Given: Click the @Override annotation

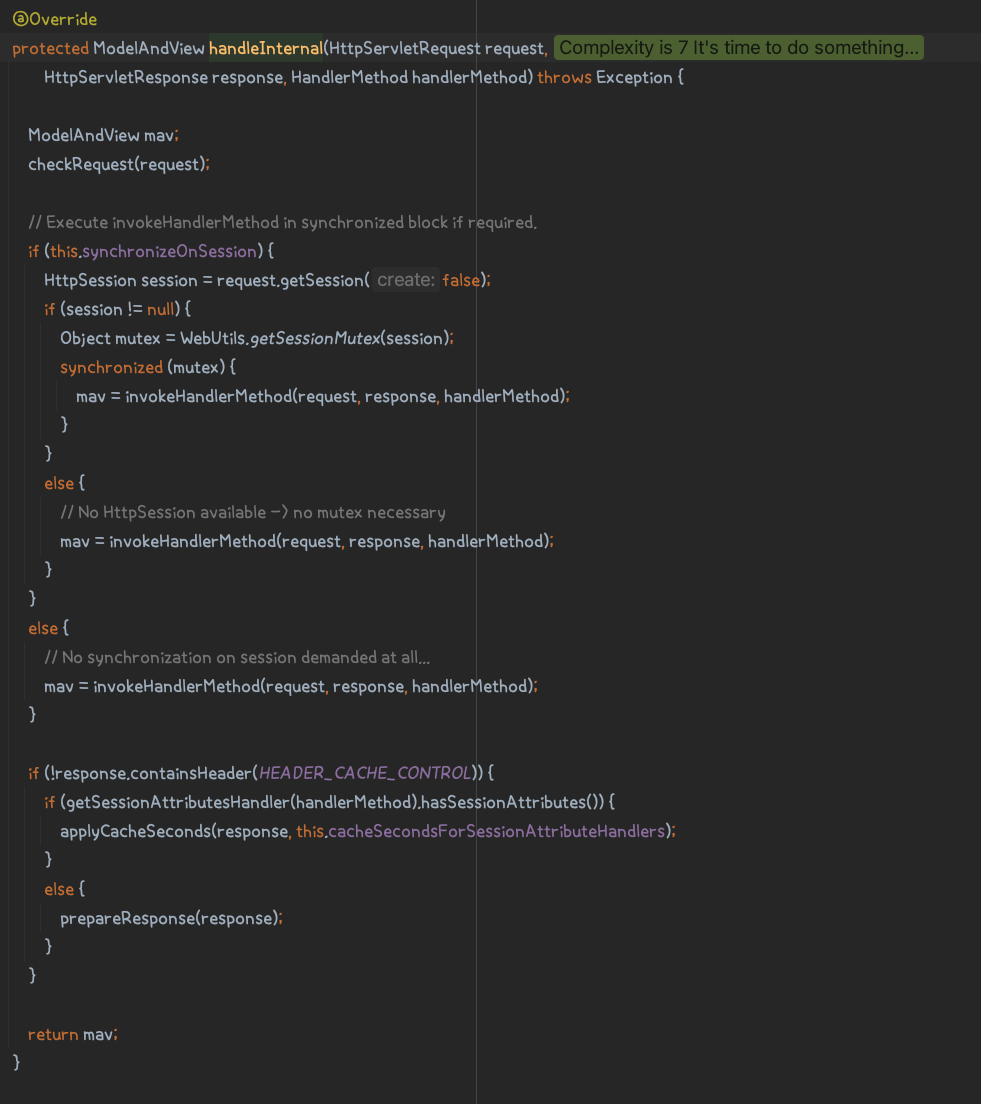Looking at the screenshot, I should click(x=55, y=19).
